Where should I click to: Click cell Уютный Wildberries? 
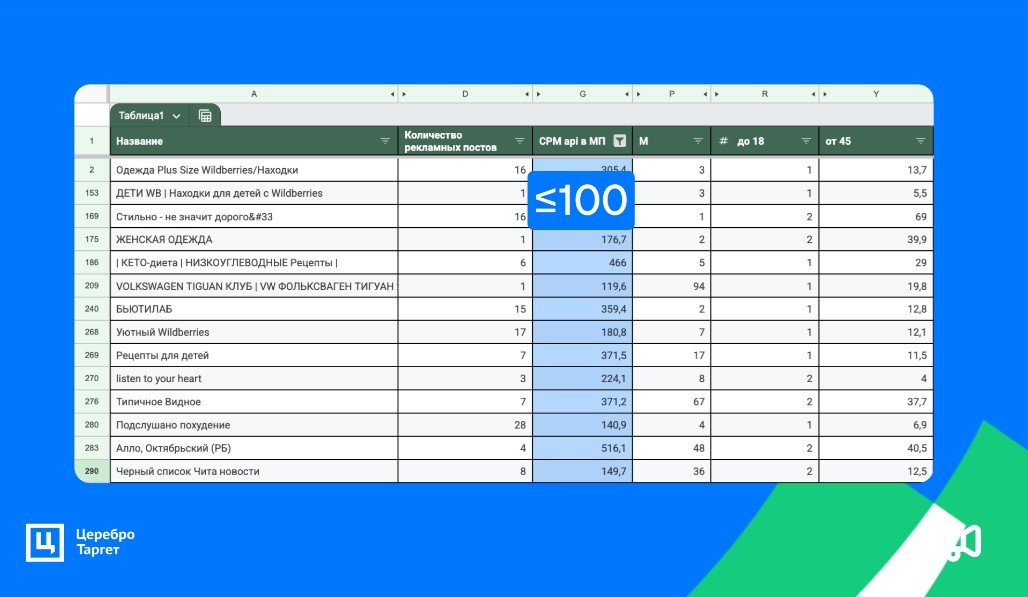click(254, 332)
